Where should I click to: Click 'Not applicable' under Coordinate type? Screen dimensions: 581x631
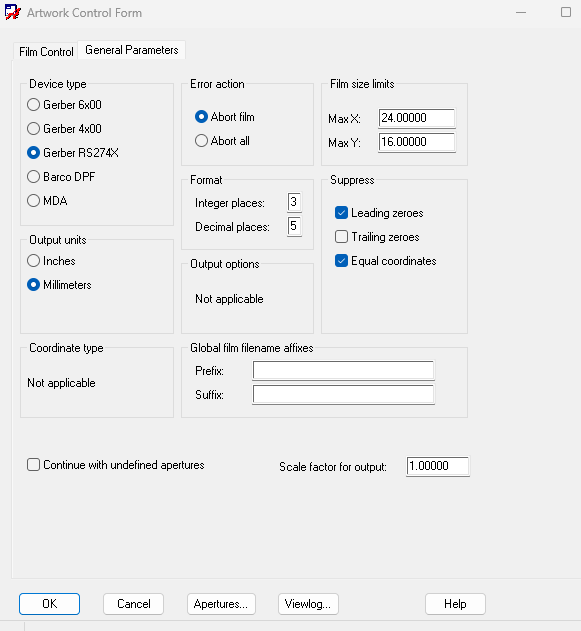(61, 383)
